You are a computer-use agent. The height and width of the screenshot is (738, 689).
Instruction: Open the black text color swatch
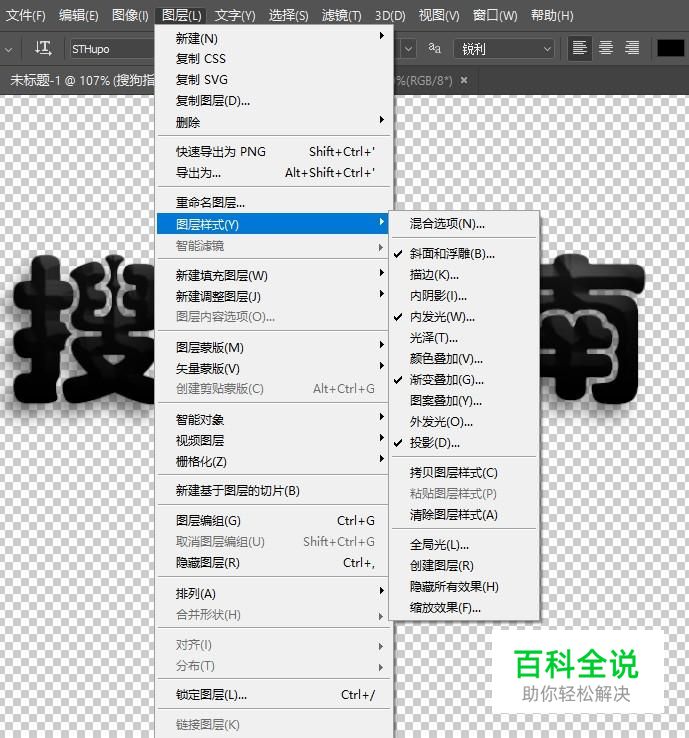[670, 48]
